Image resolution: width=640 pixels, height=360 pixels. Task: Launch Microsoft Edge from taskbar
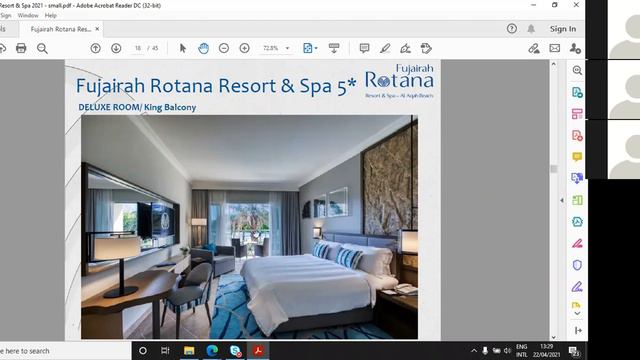pos(212,351)
